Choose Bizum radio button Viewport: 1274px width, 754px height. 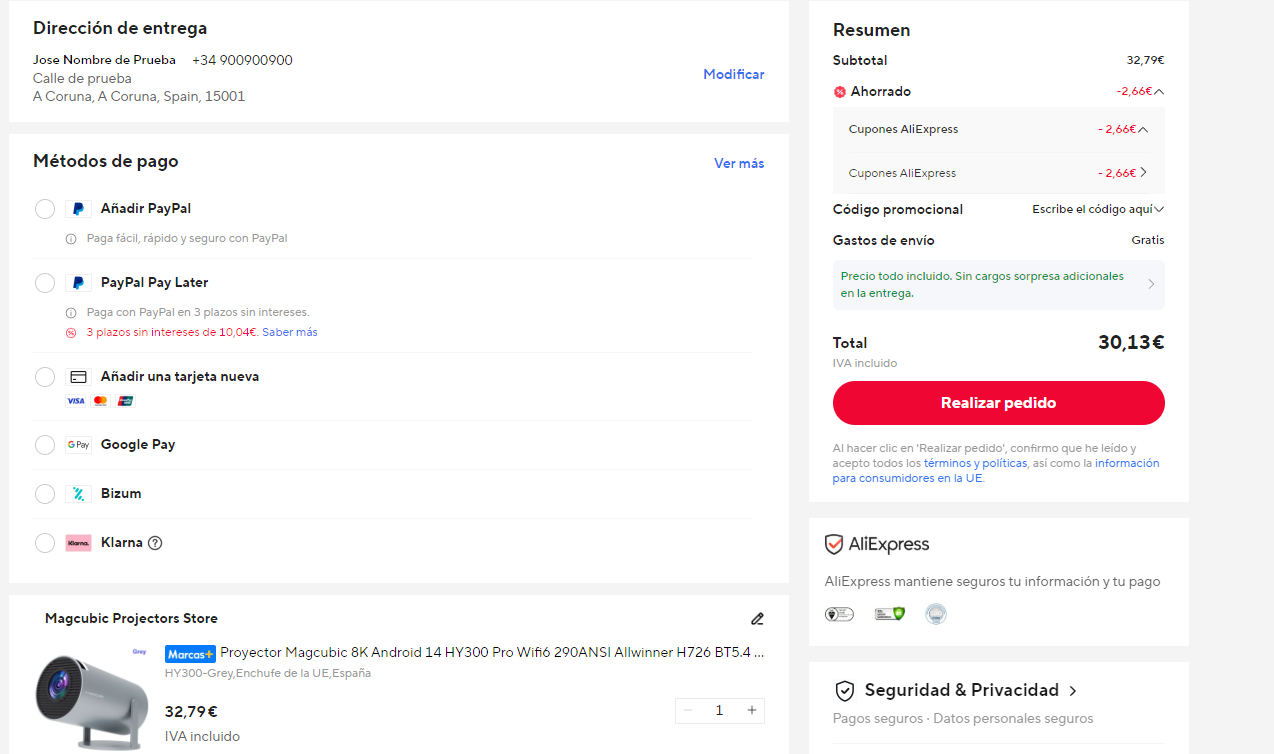pos(45,494)
